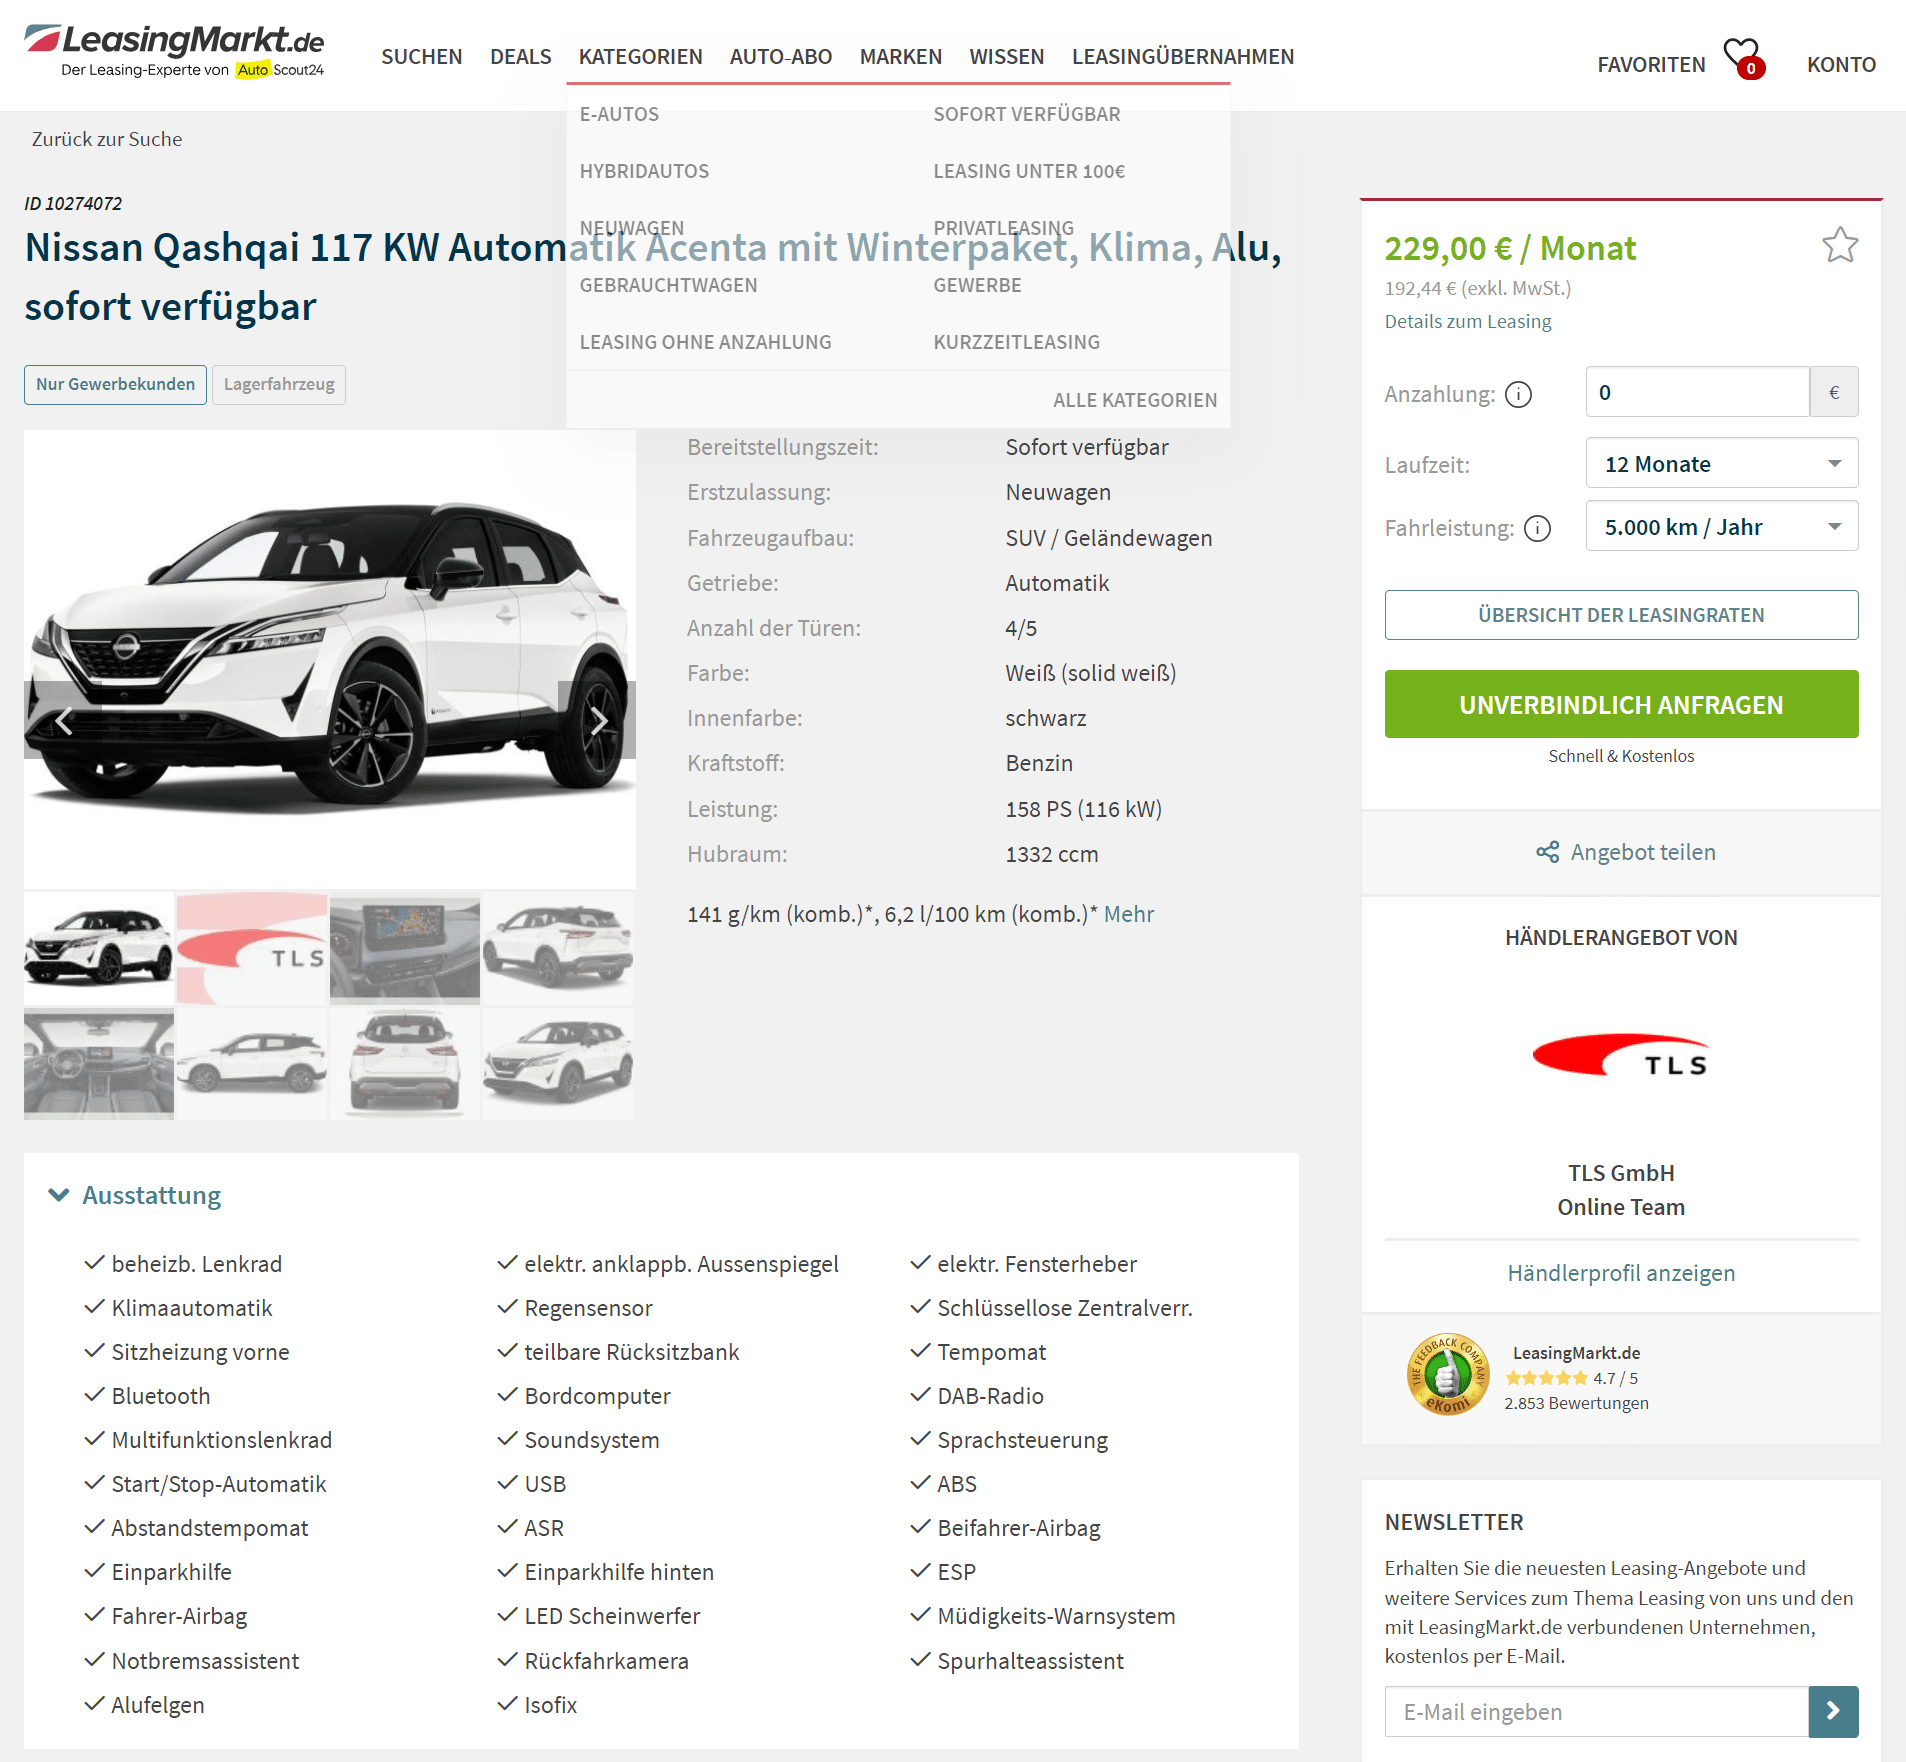Screen dimensions: 1906x1762
Task: Click ÜBERSICHT DER LEASINGRATEN button
Action: [1621, 615]
